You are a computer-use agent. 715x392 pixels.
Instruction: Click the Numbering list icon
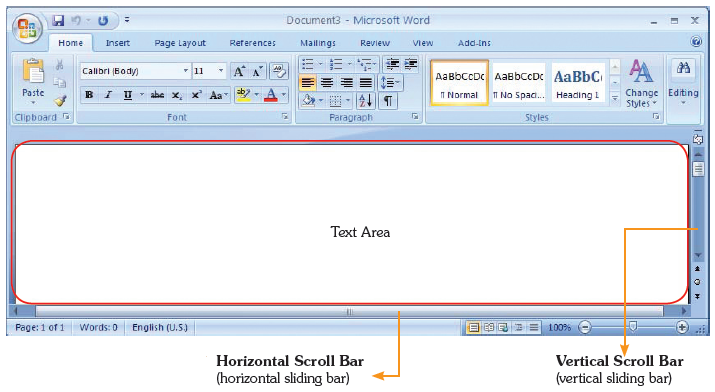(x=336, y=64)
